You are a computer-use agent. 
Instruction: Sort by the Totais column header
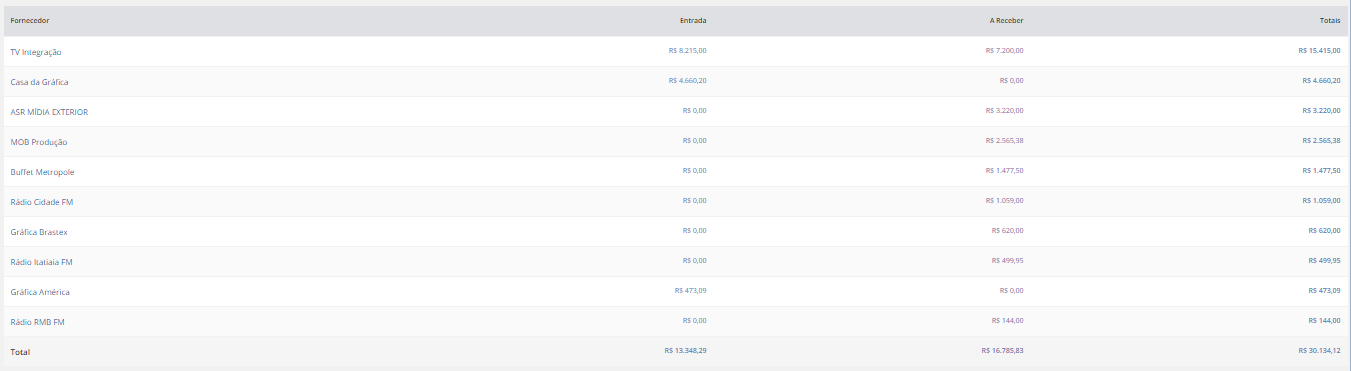point(1330,21)
